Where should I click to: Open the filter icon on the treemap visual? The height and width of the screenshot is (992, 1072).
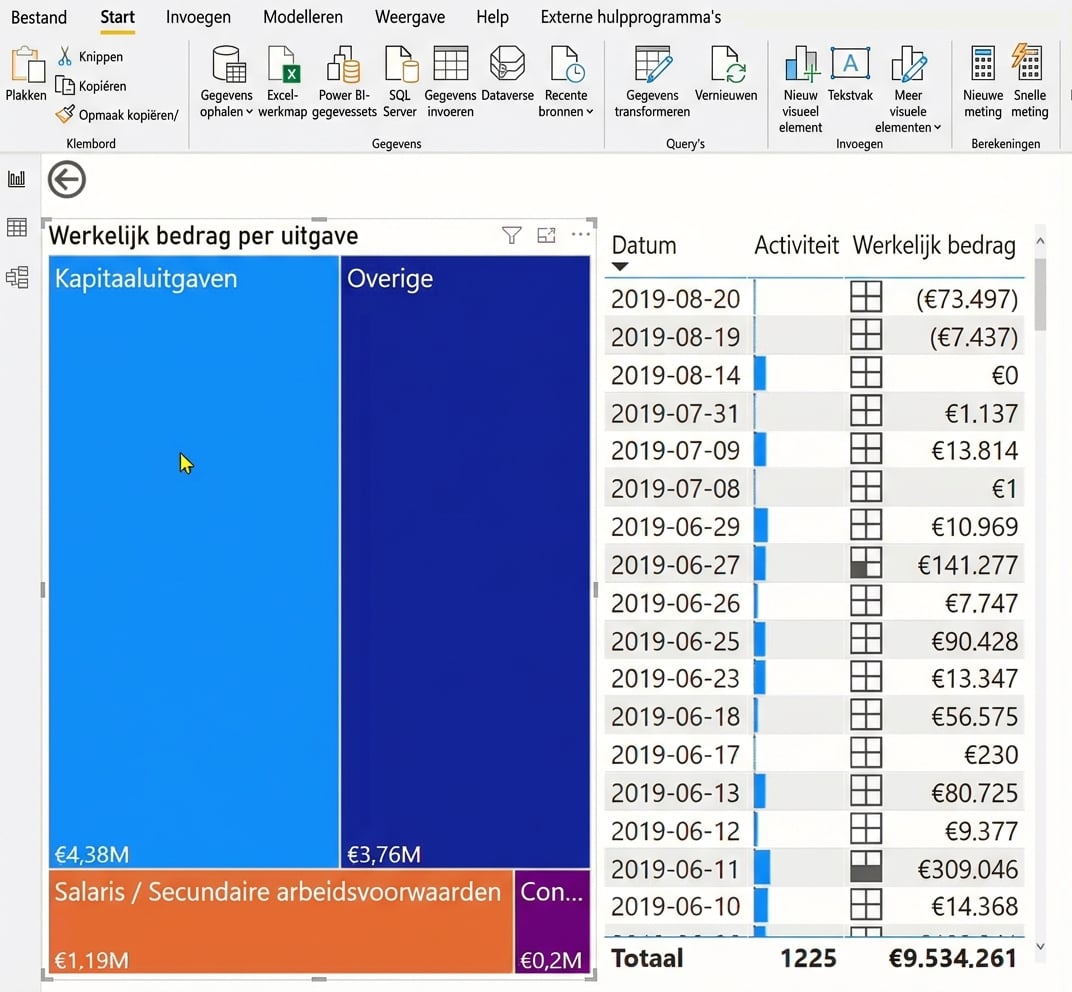pyautogui.click(x=511, y=235)
